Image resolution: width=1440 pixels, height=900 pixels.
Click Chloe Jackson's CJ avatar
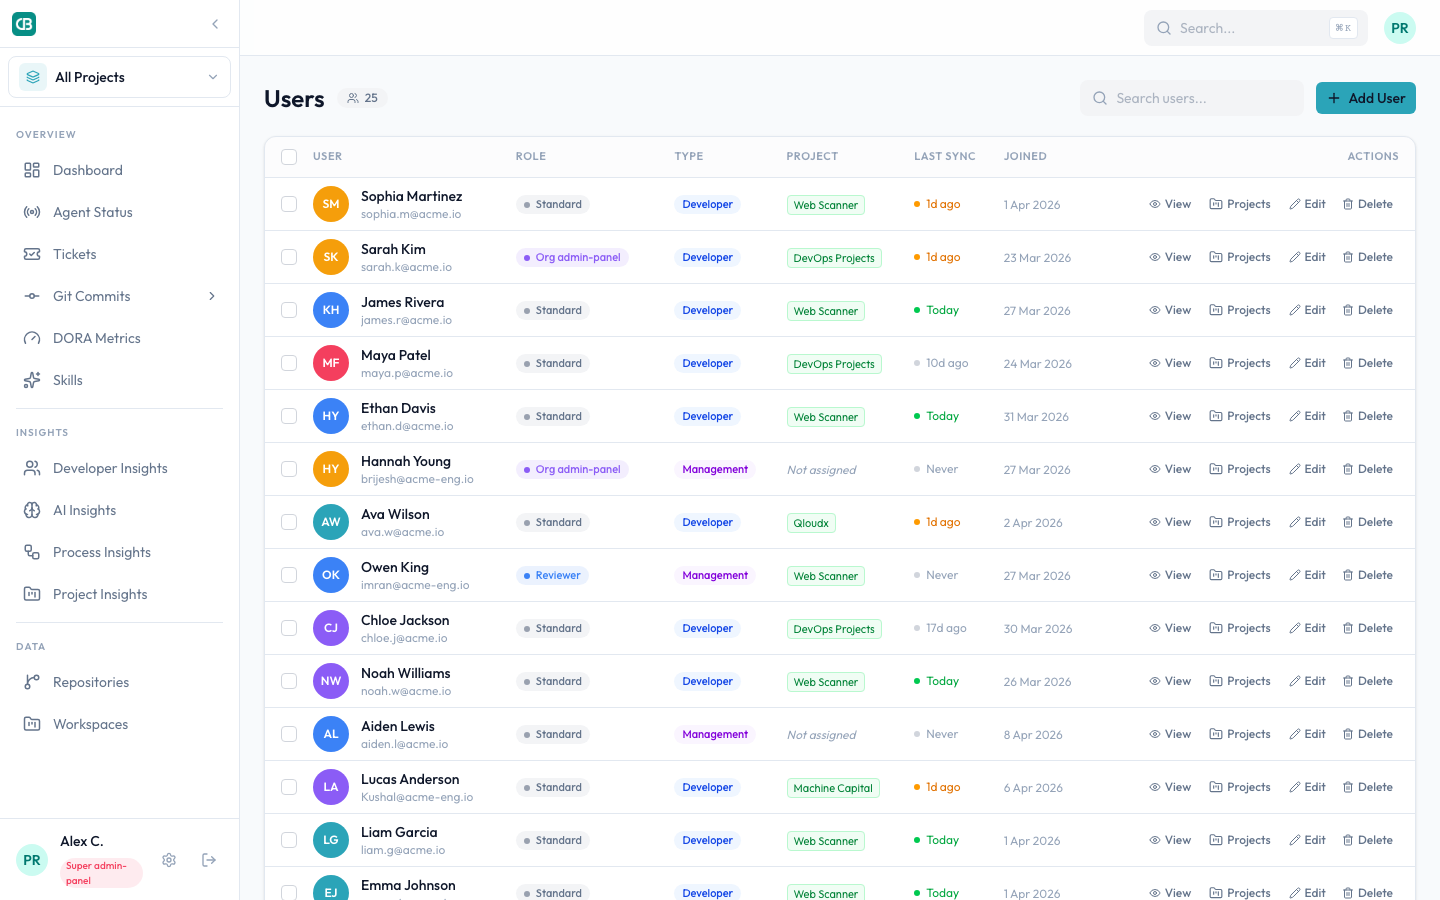tap(331, 628)
